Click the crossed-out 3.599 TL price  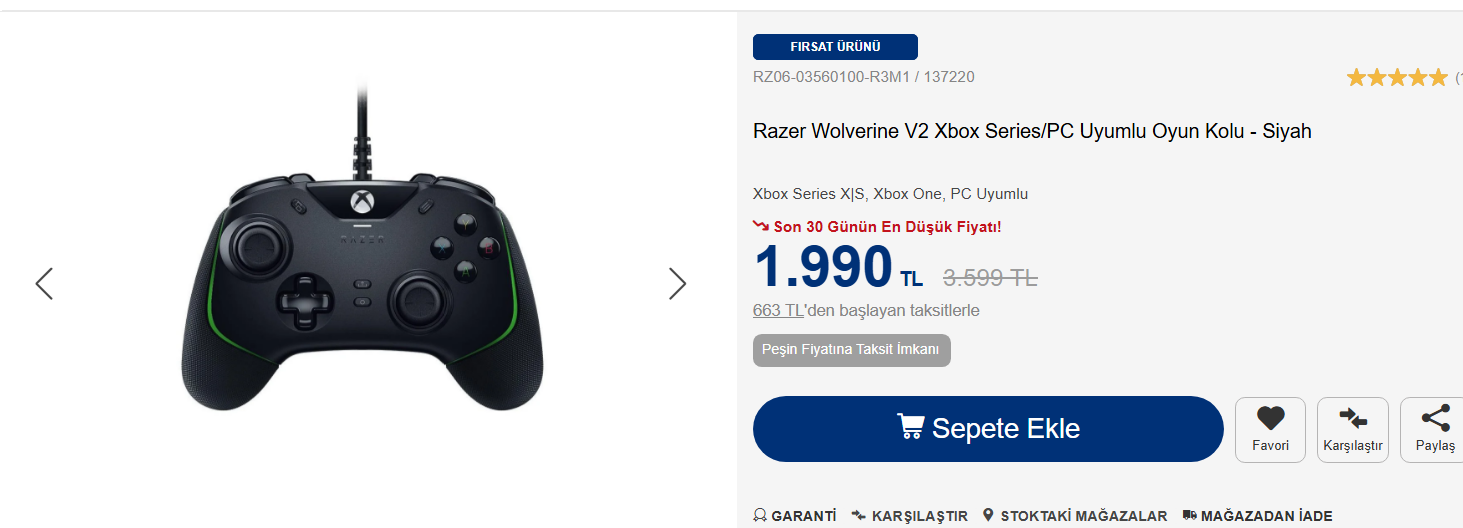990,278
